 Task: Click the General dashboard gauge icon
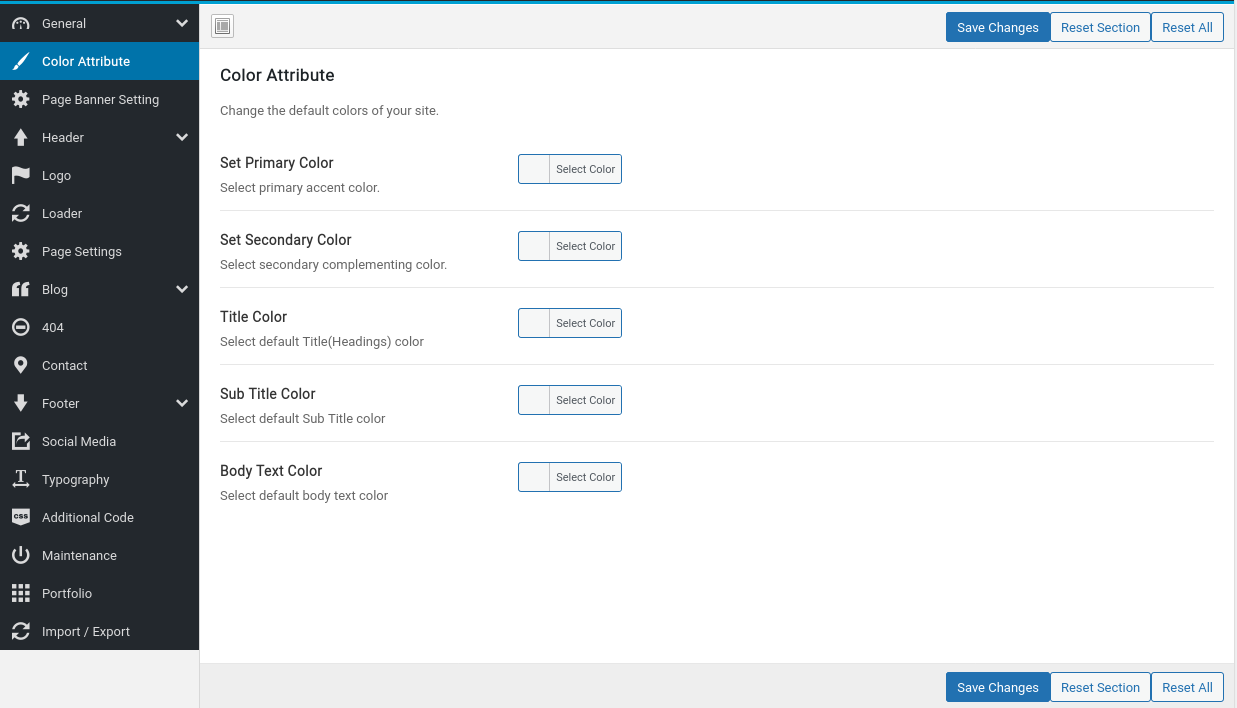coord(20,23)
